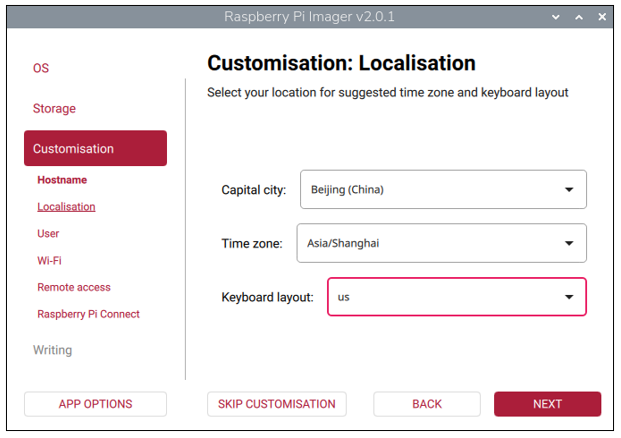Viewport: 621px width, 438px height.
Task: Click SKIP CUSTOMISATION button
Action: point(277,404)
